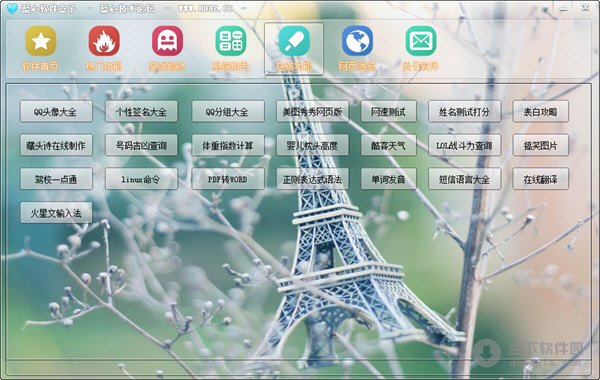Viewport: 600px width, 380px height.
Task: Open 个性签名大全
Action: 141,112
